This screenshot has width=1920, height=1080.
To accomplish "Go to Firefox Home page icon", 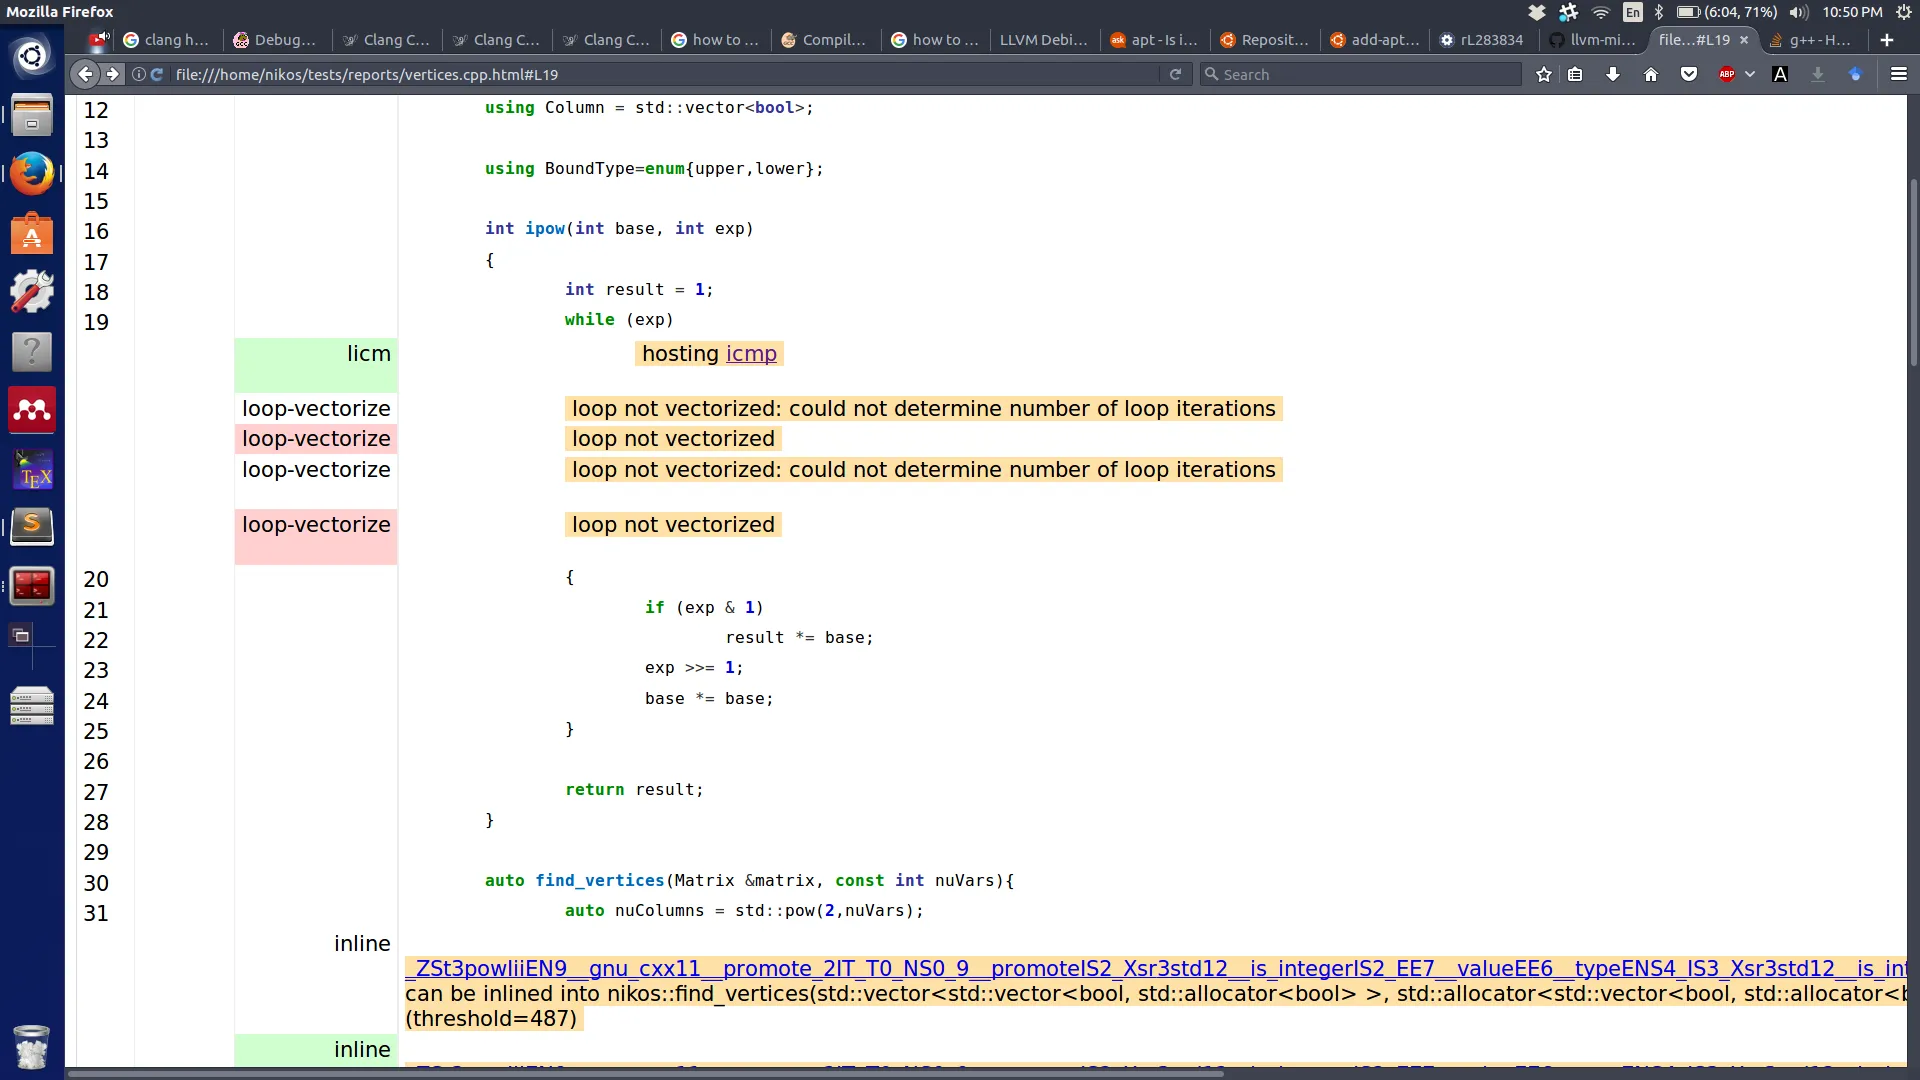I will pos(1651,74).
